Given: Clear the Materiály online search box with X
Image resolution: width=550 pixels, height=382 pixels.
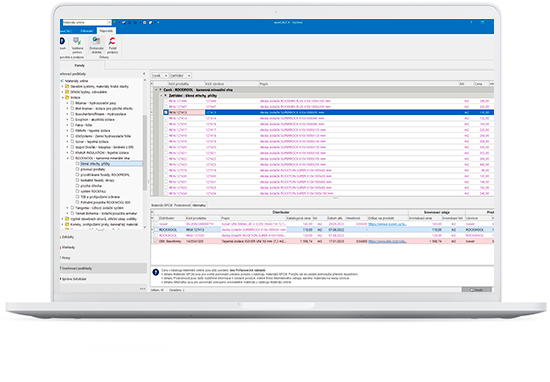Looking at the screenshot, I should (109, 22).
